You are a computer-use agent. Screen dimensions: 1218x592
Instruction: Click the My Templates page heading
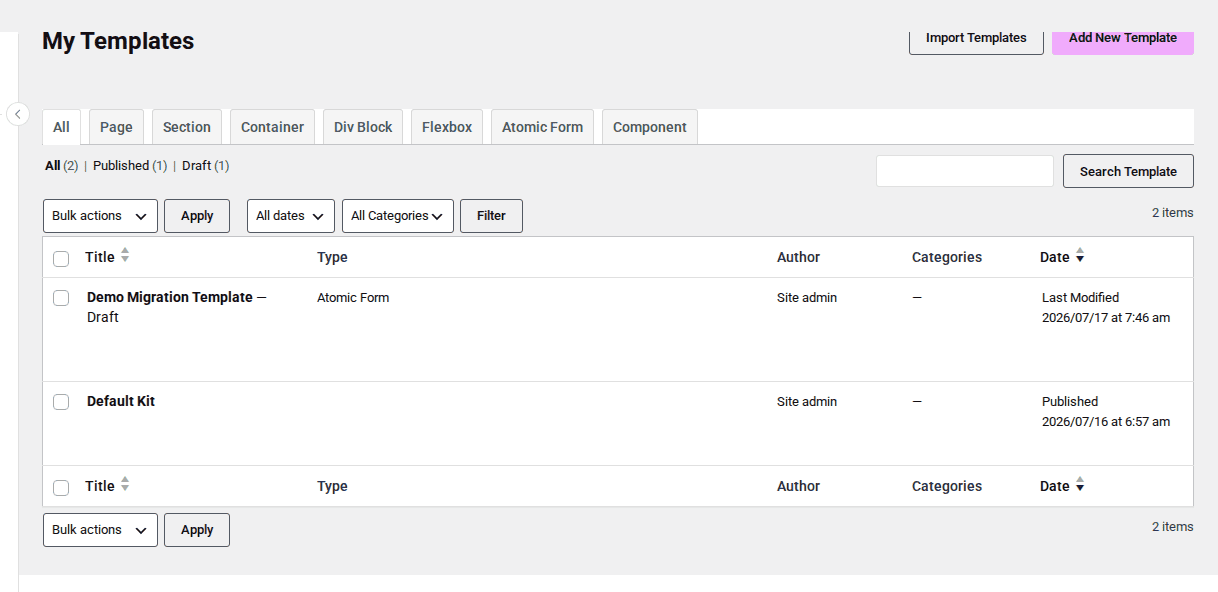118,41
